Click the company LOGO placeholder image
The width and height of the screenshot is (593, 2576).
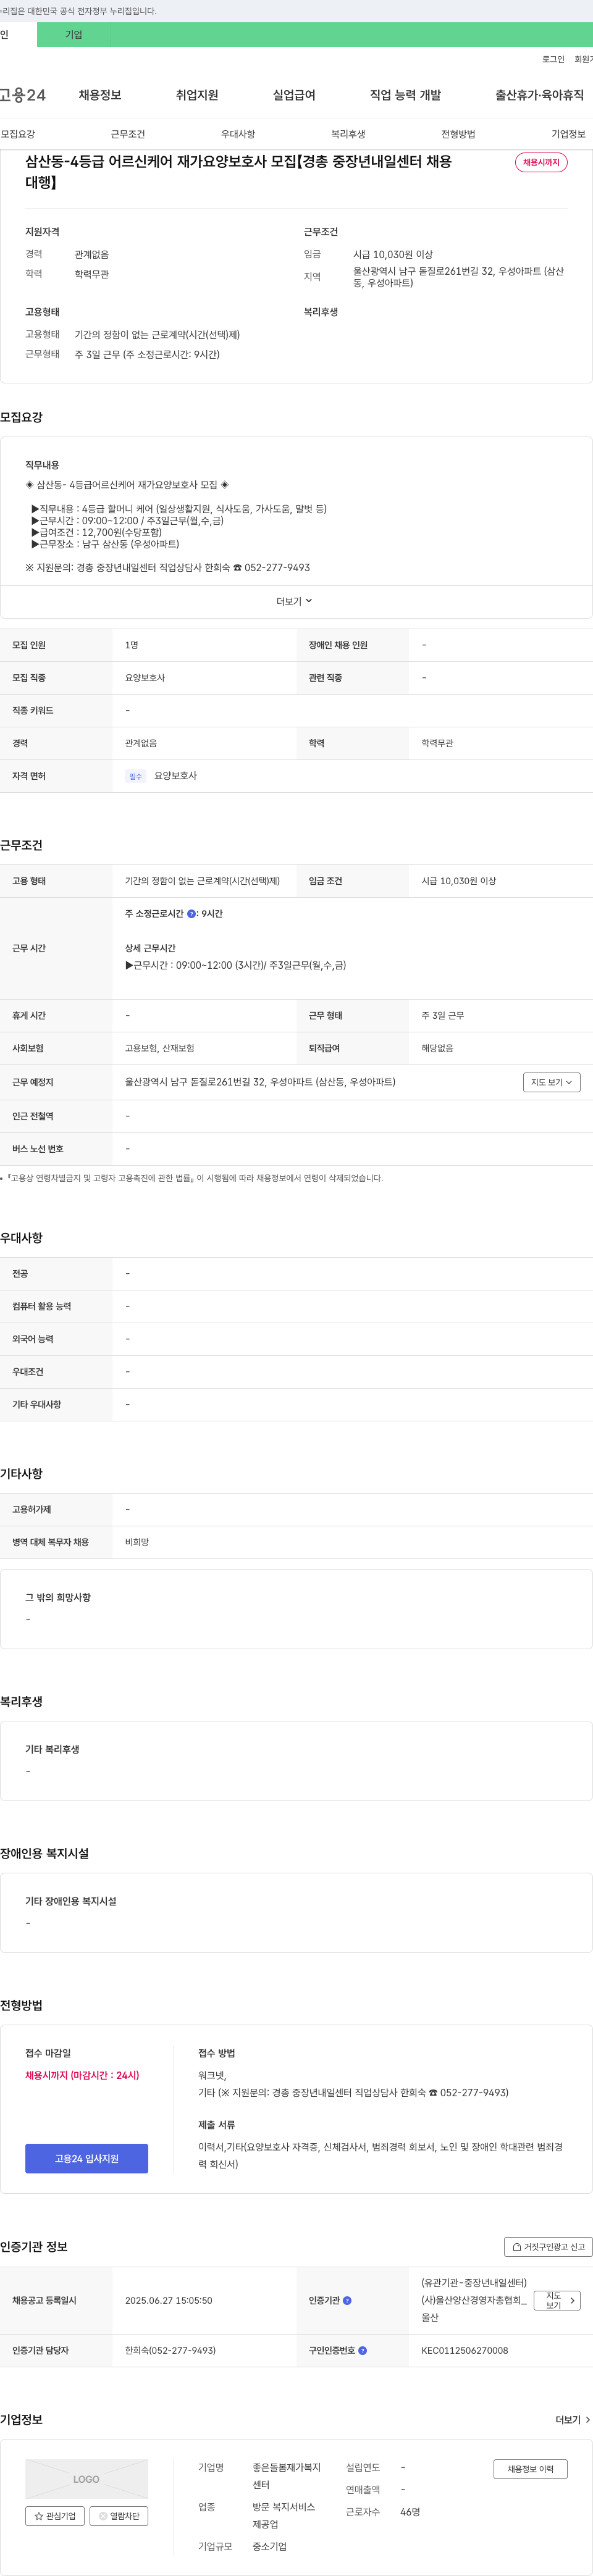tap(86, 2479)
